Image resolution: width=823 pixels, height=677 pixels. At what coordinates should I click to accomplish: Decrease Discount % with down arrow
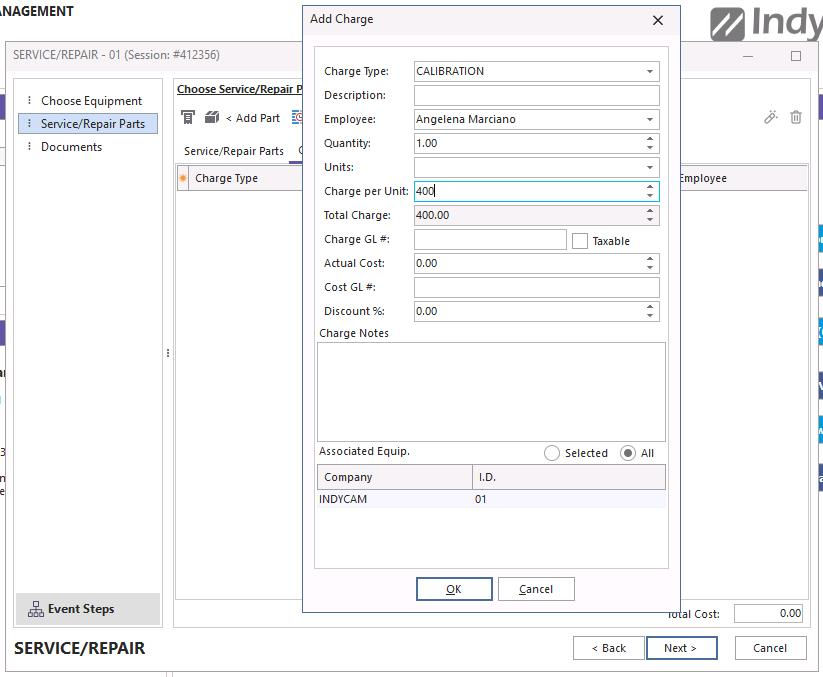(650, 316)
